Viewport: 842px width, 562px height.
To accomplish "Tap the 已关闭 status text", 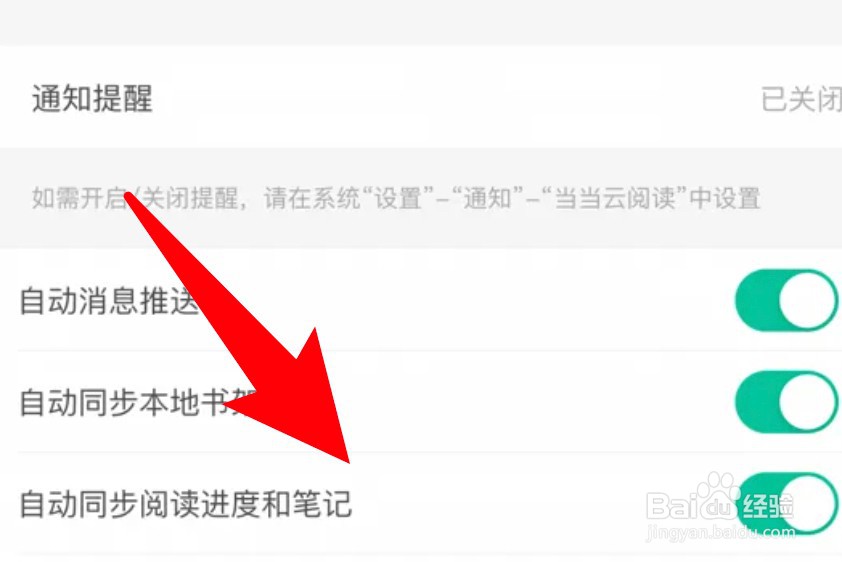I will [801, 99].
